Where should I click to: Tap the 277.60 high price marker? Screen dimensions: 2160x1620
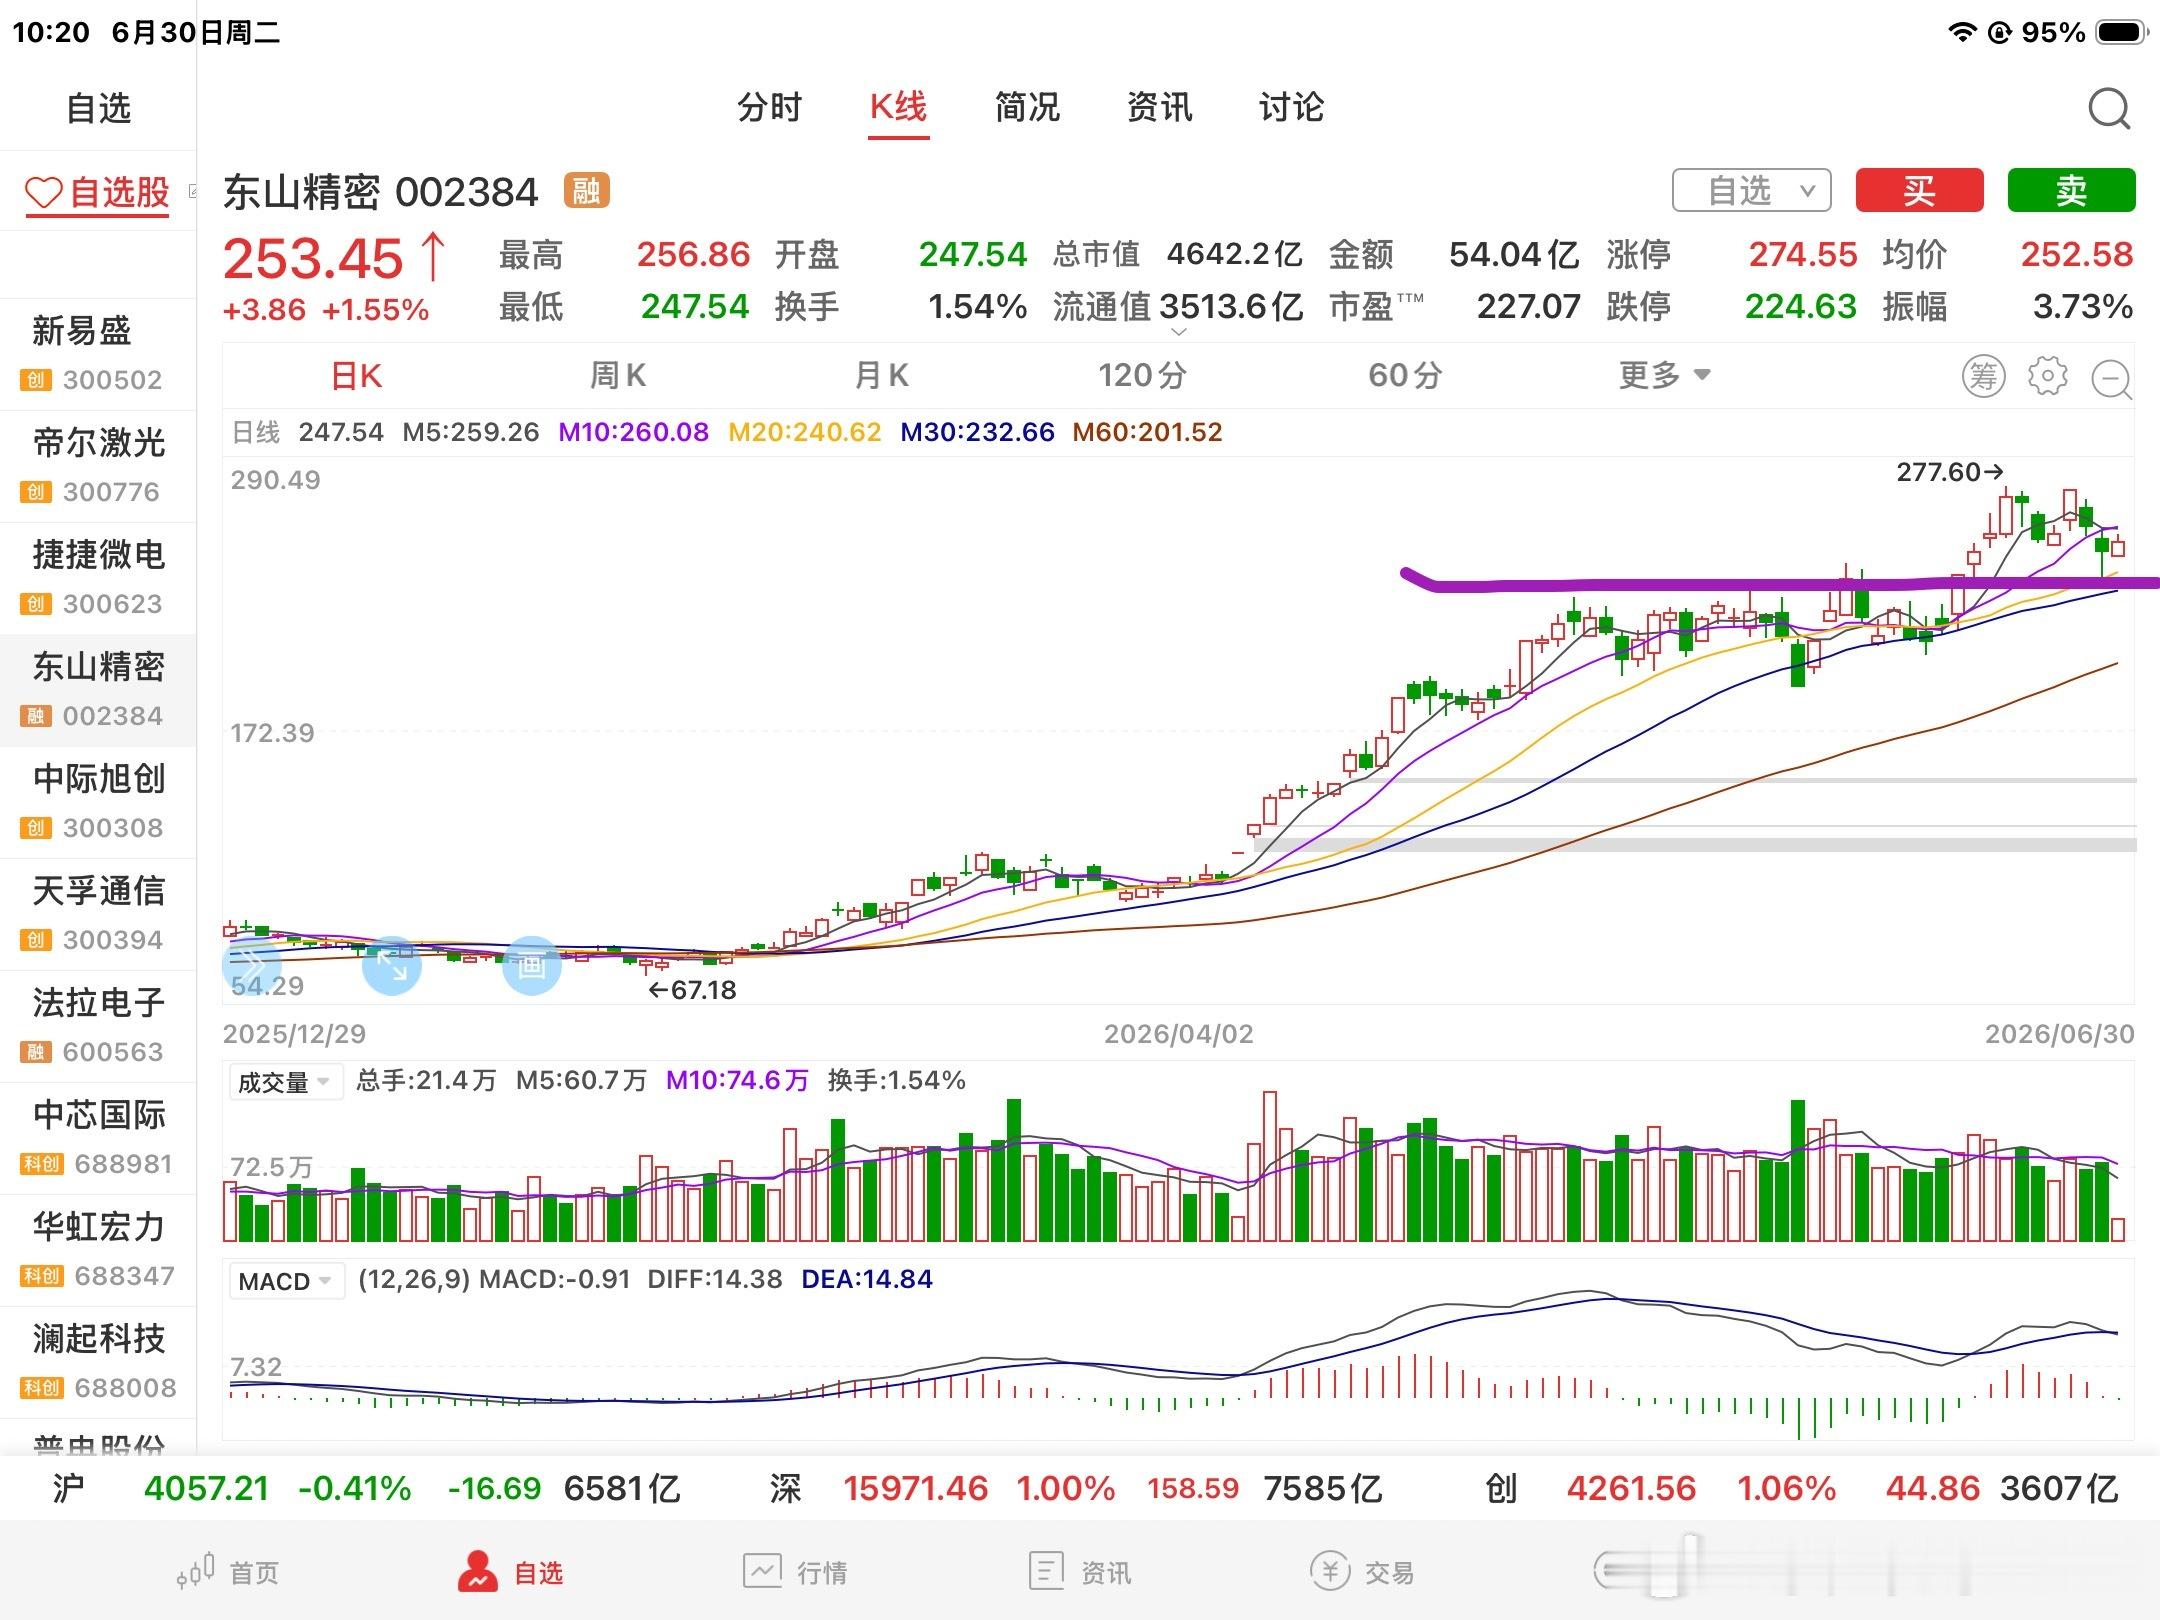pos(1949,472)
